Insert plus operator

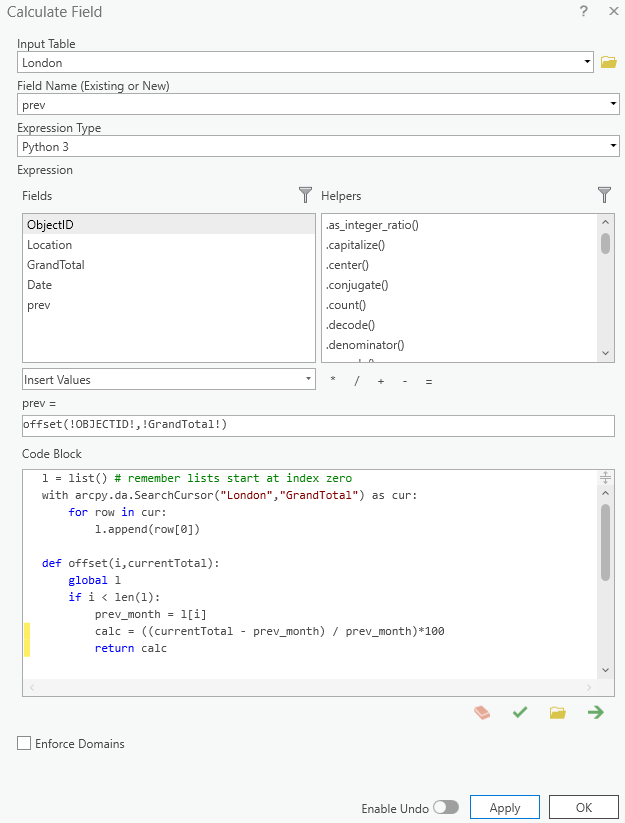point(381,382)
